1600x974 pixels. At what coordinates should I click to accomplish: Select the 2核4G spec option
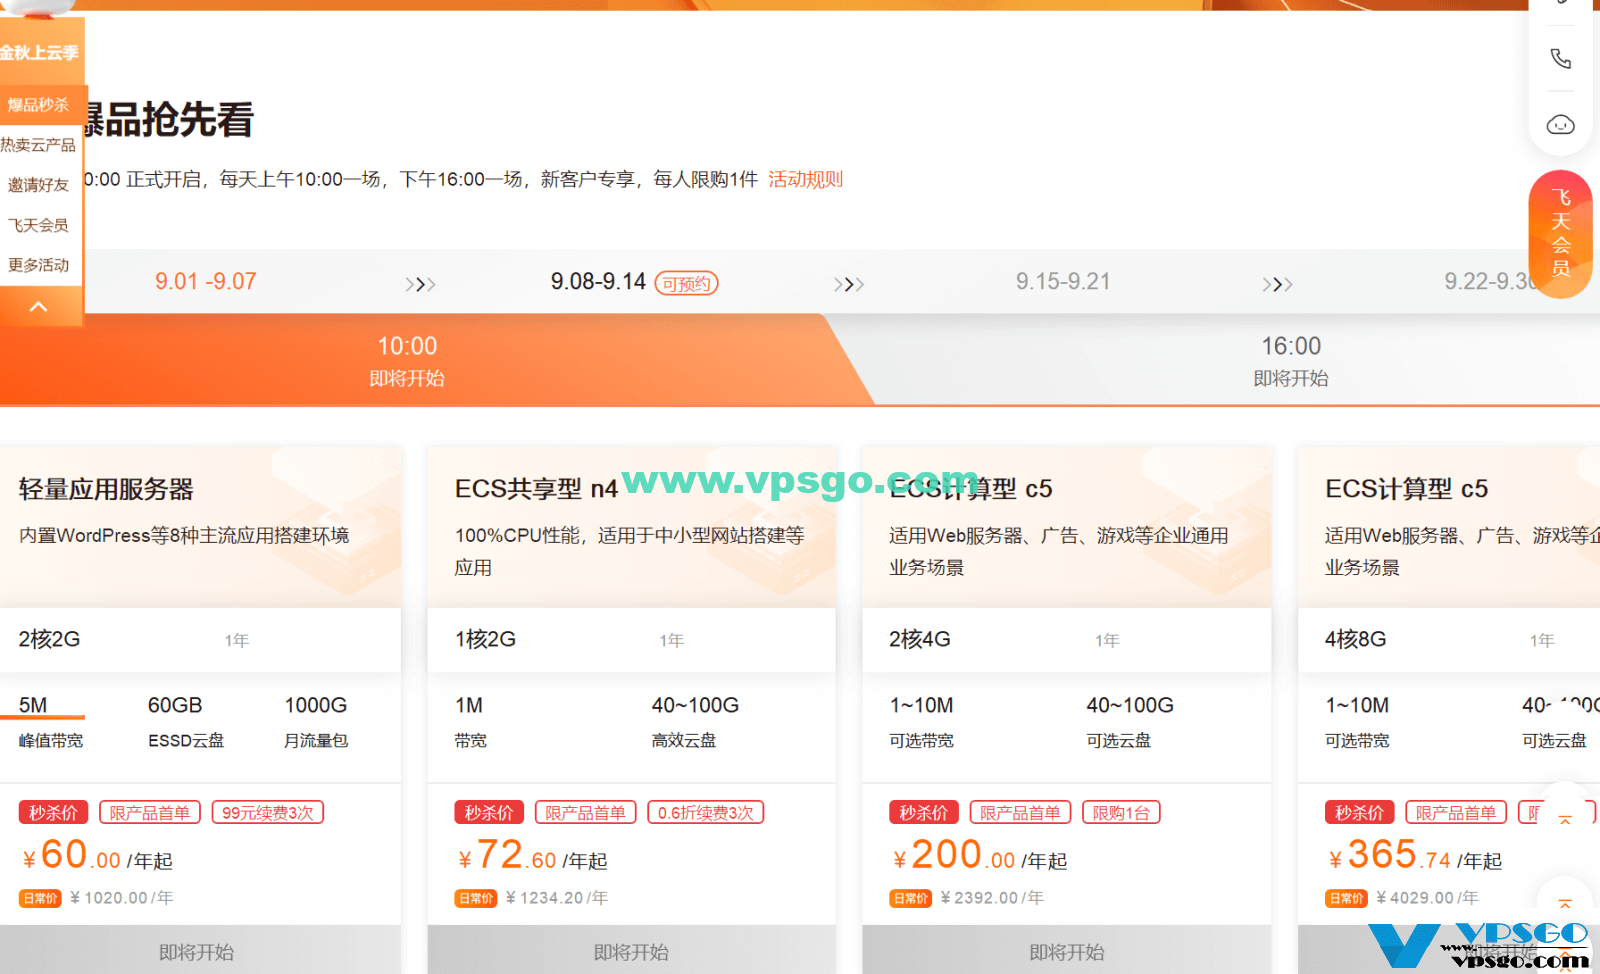click(920, 639)
